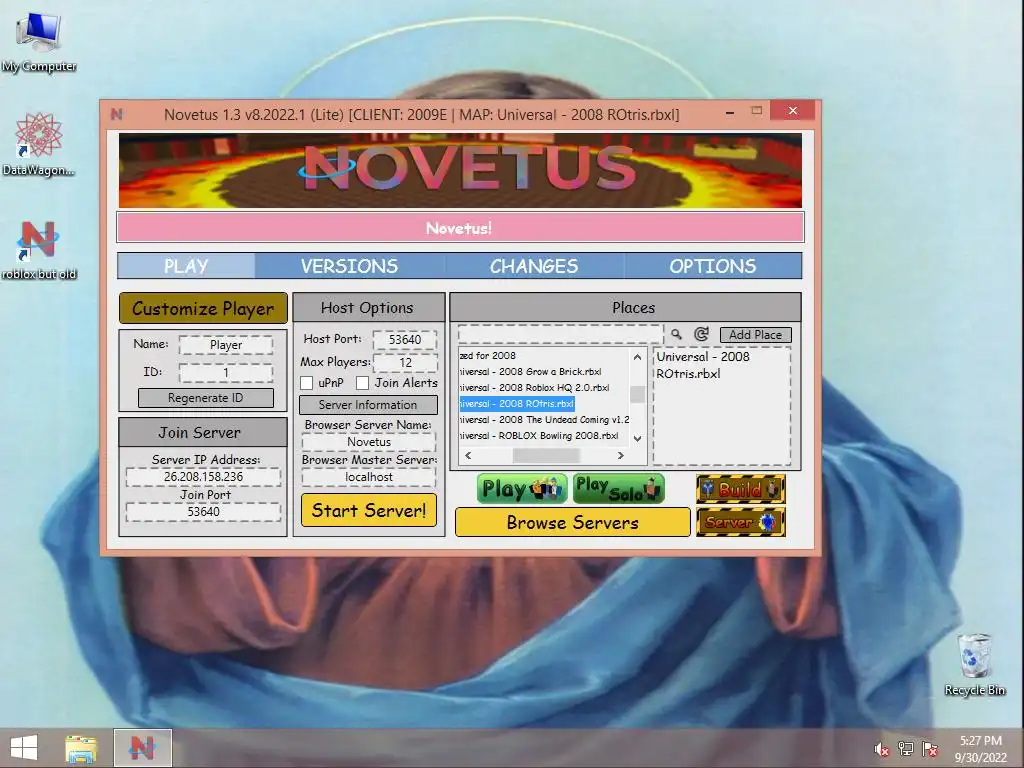Open the network tray icon
The height and width of the screenshot is (768, 1024).
906,749
